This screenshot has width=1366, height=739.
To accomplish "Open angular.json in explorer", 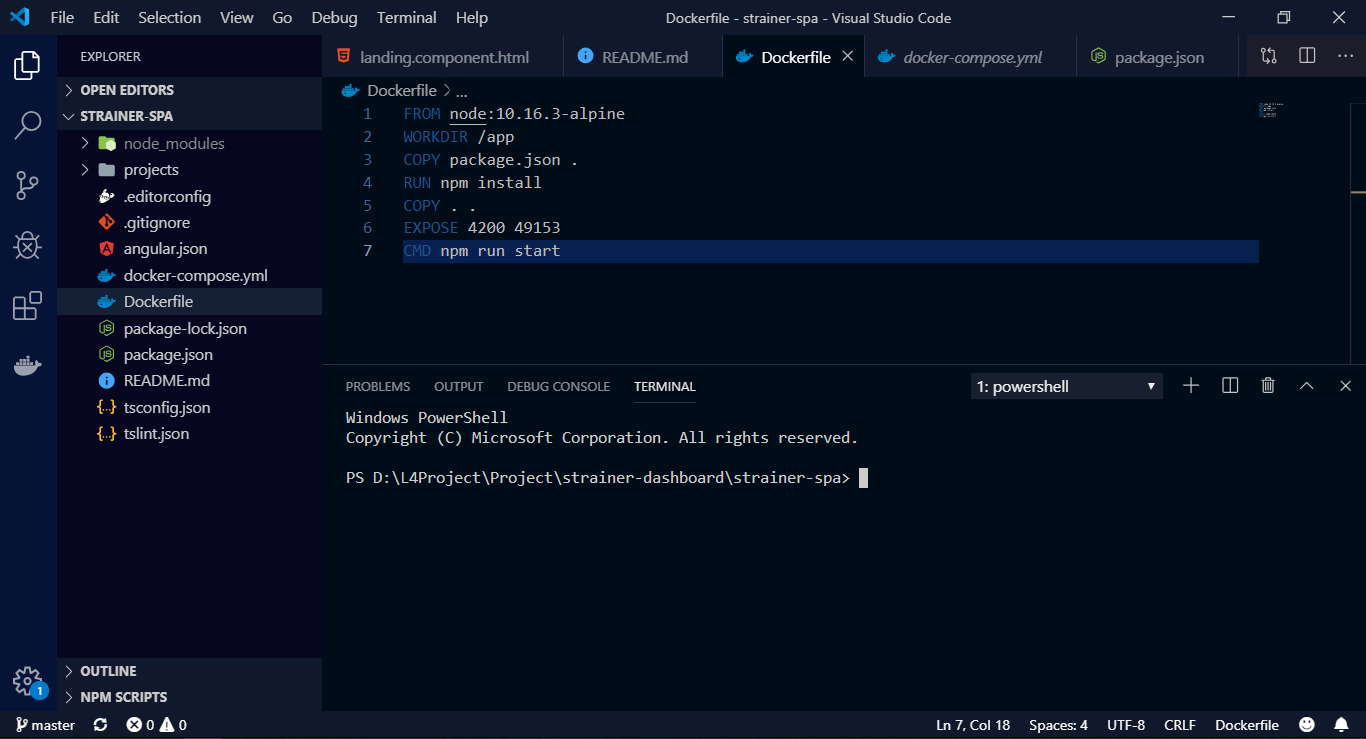I will 189,248.
